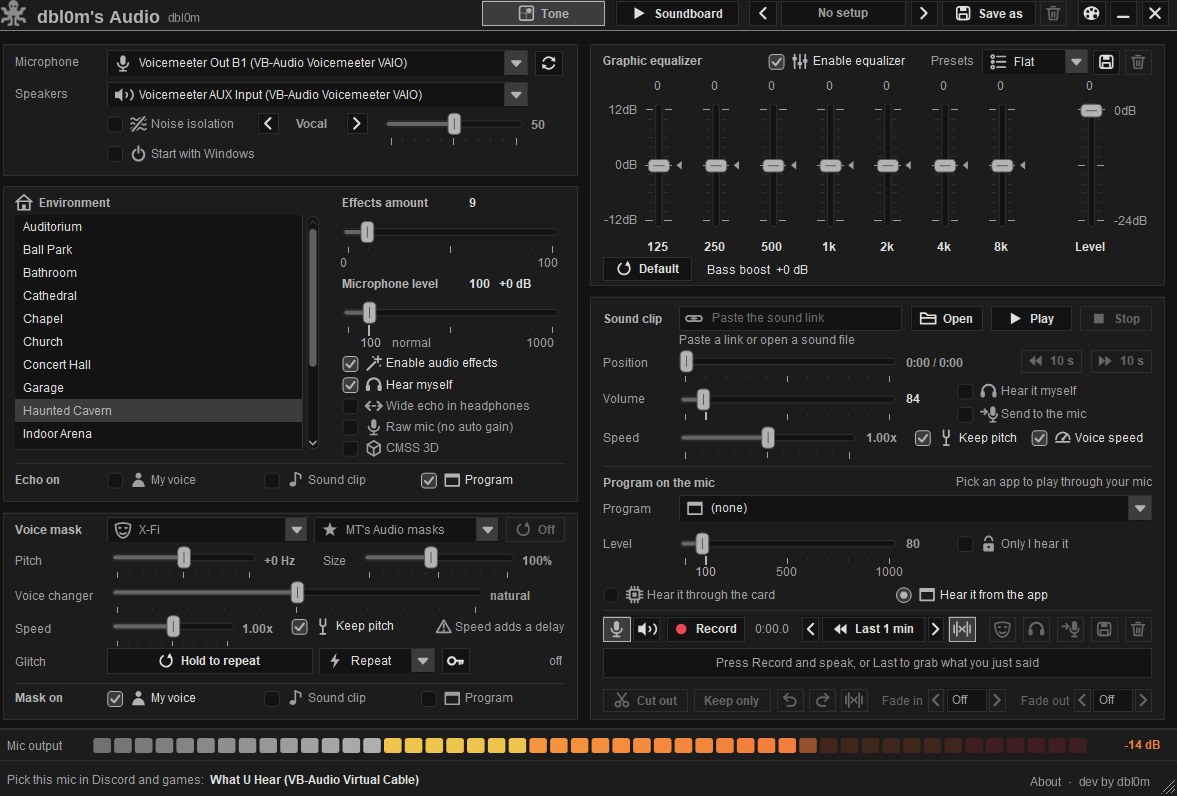
Task: Reset equalizer with Default button
Action: 647,269
